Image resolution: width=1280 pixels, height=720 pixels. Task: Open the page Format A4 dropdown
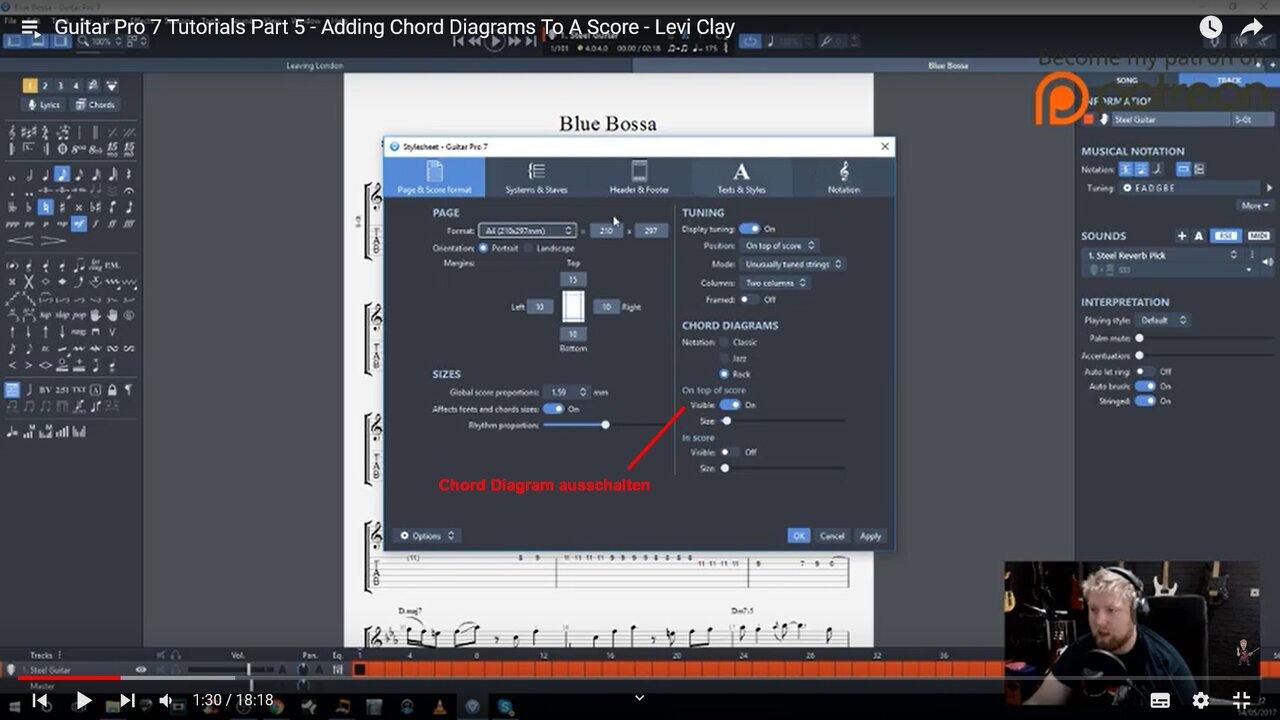pyautogui.click(x=527, y=230)
